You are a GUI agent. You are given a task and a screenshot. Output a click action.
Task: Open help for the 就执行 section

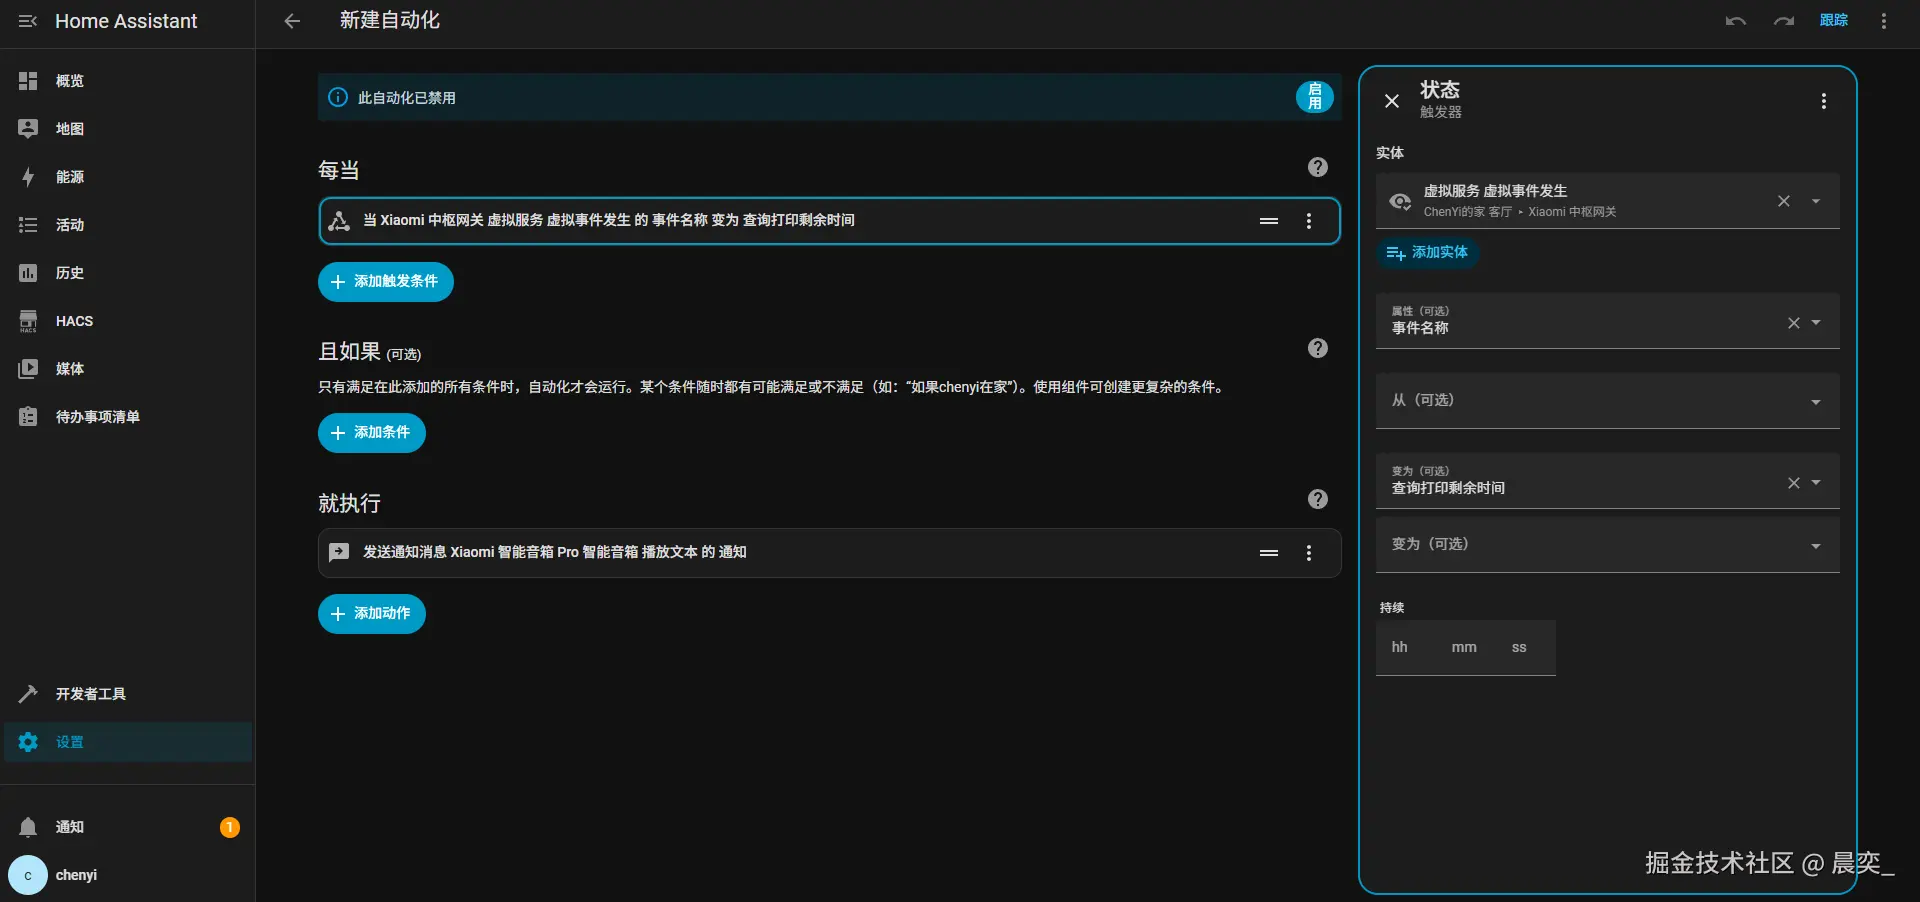1318,499
